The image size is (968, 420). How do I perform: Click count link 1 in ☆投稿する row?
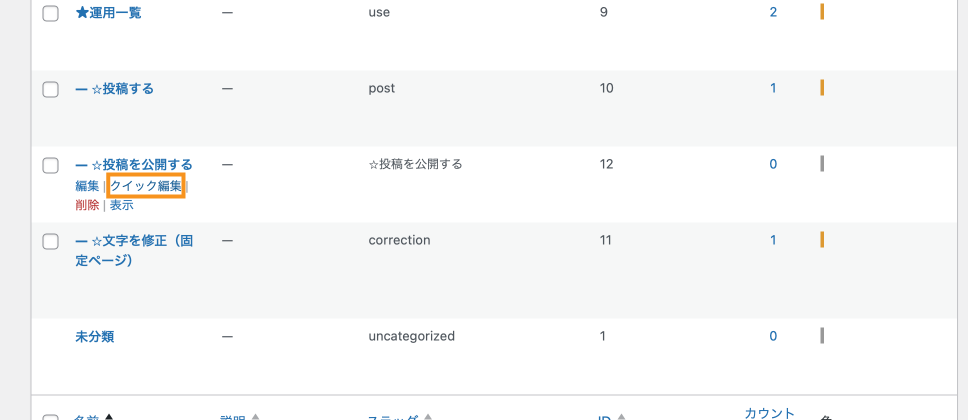(773, 89)
